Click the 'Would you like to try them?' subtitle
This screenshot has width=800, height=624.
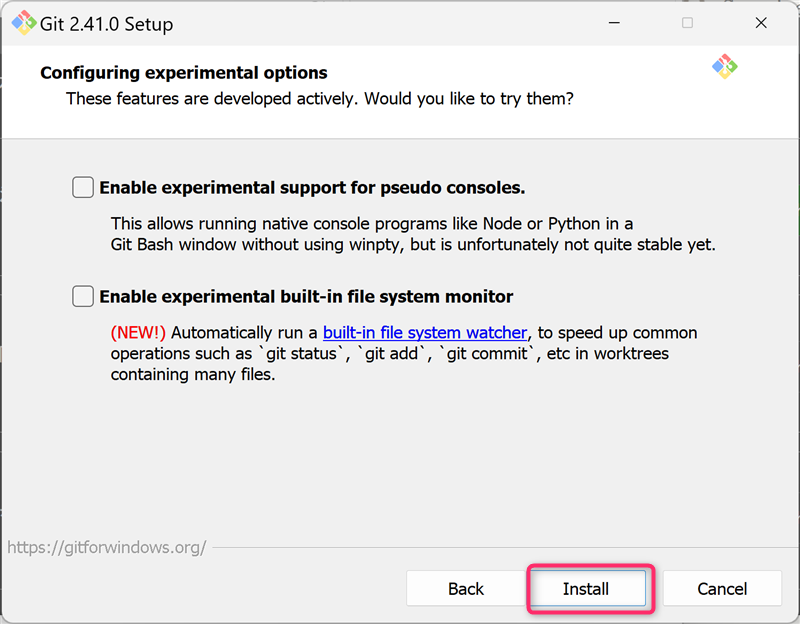[x=468, y=99]
